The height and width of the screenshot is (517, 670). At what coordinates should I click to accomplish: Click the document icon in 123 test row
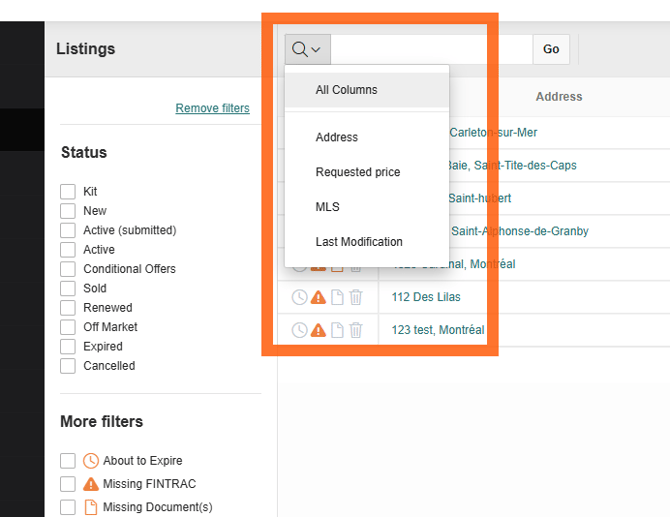tap(338, 330)
